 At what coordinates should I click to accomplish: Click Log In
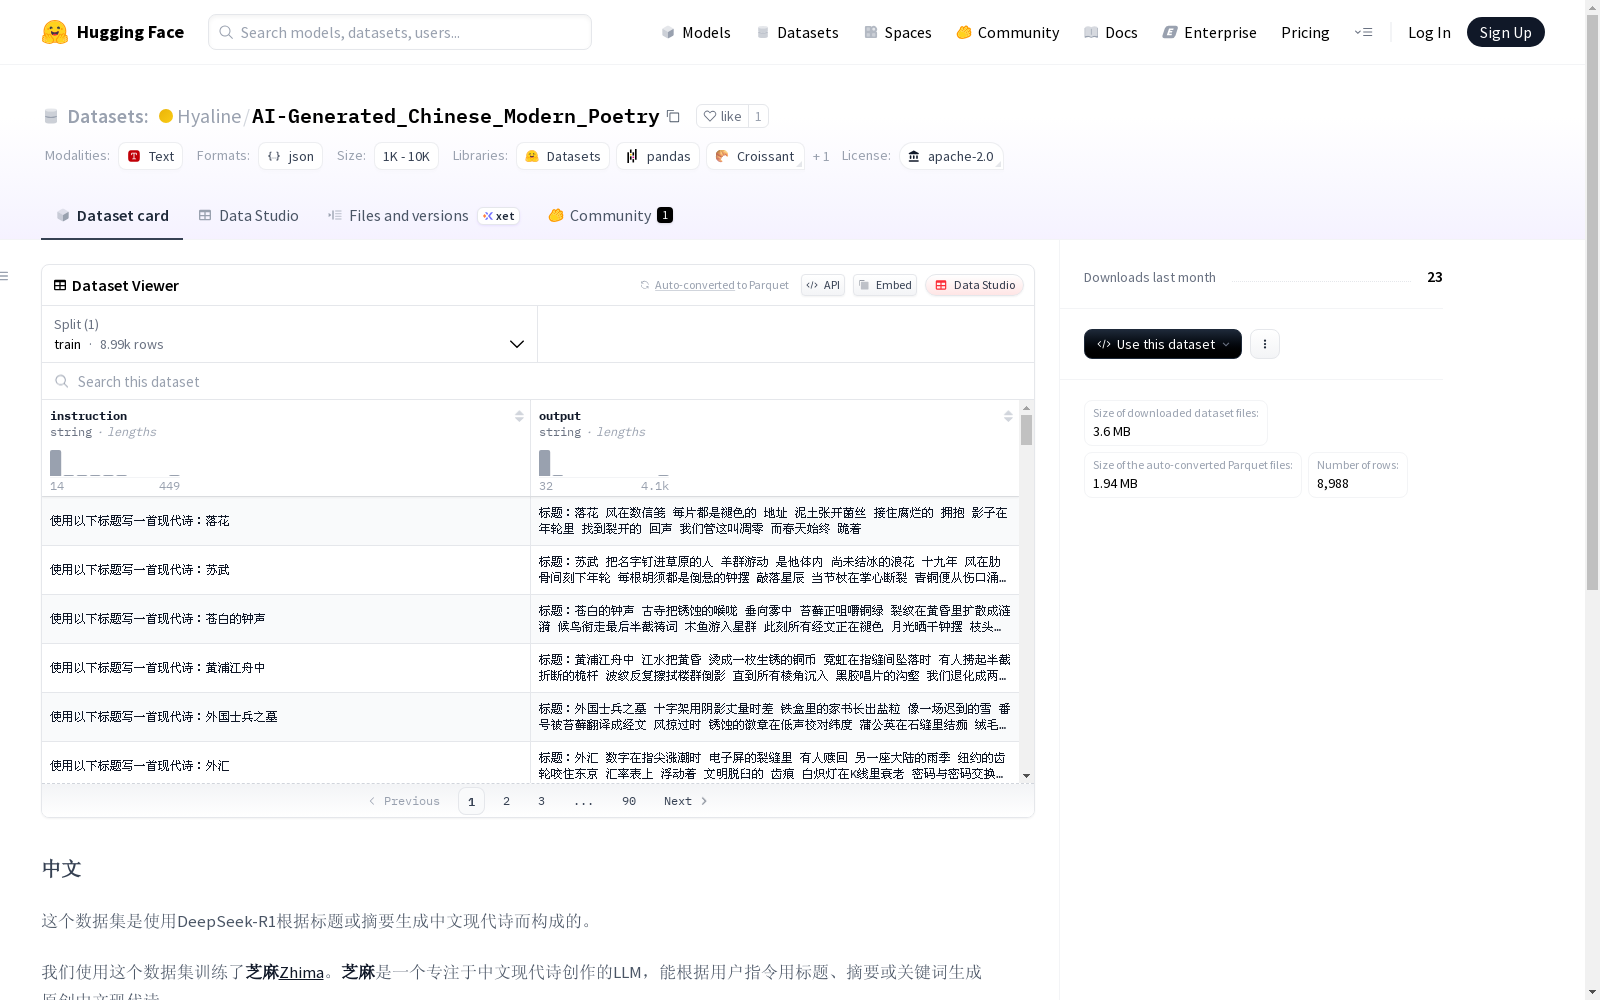click(x=1429, y=32)
